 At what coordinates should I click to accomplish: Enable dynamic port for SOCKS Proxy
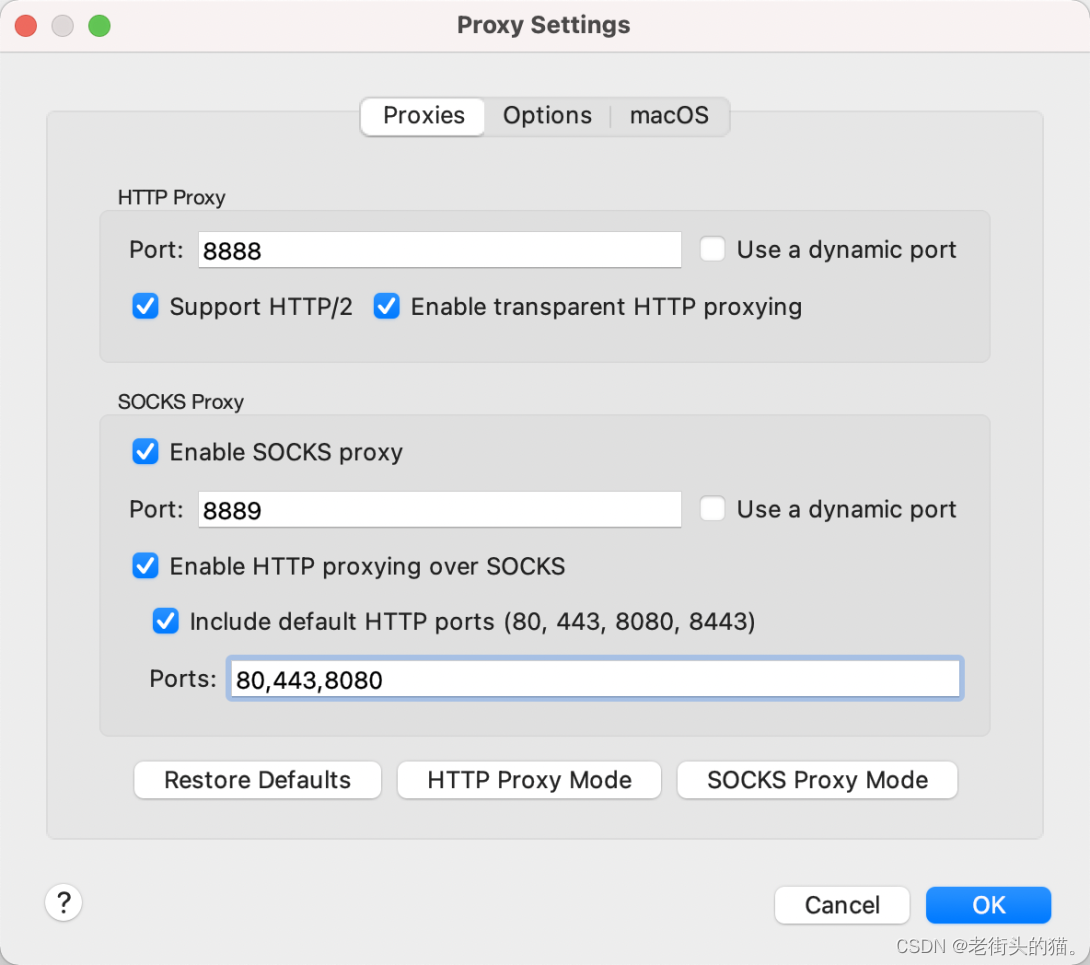tap(713, 508)
